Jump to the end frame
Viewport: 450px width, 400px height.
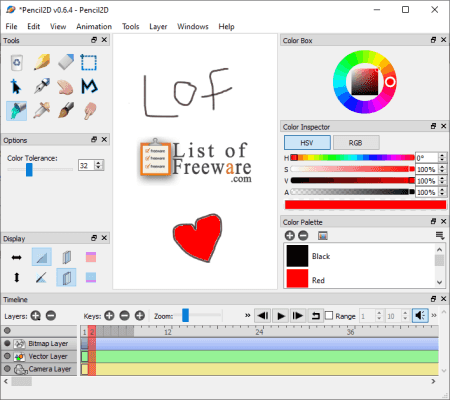pyautogui.click(x=298, y=316)
